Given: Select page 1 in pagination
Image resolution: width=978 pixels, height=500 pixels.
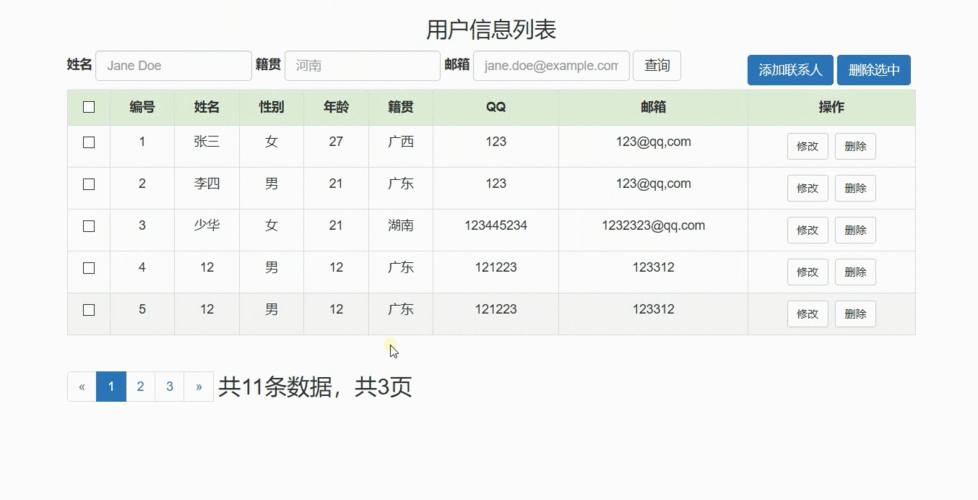Looking at the screenshot, I should tap(111, 387).
